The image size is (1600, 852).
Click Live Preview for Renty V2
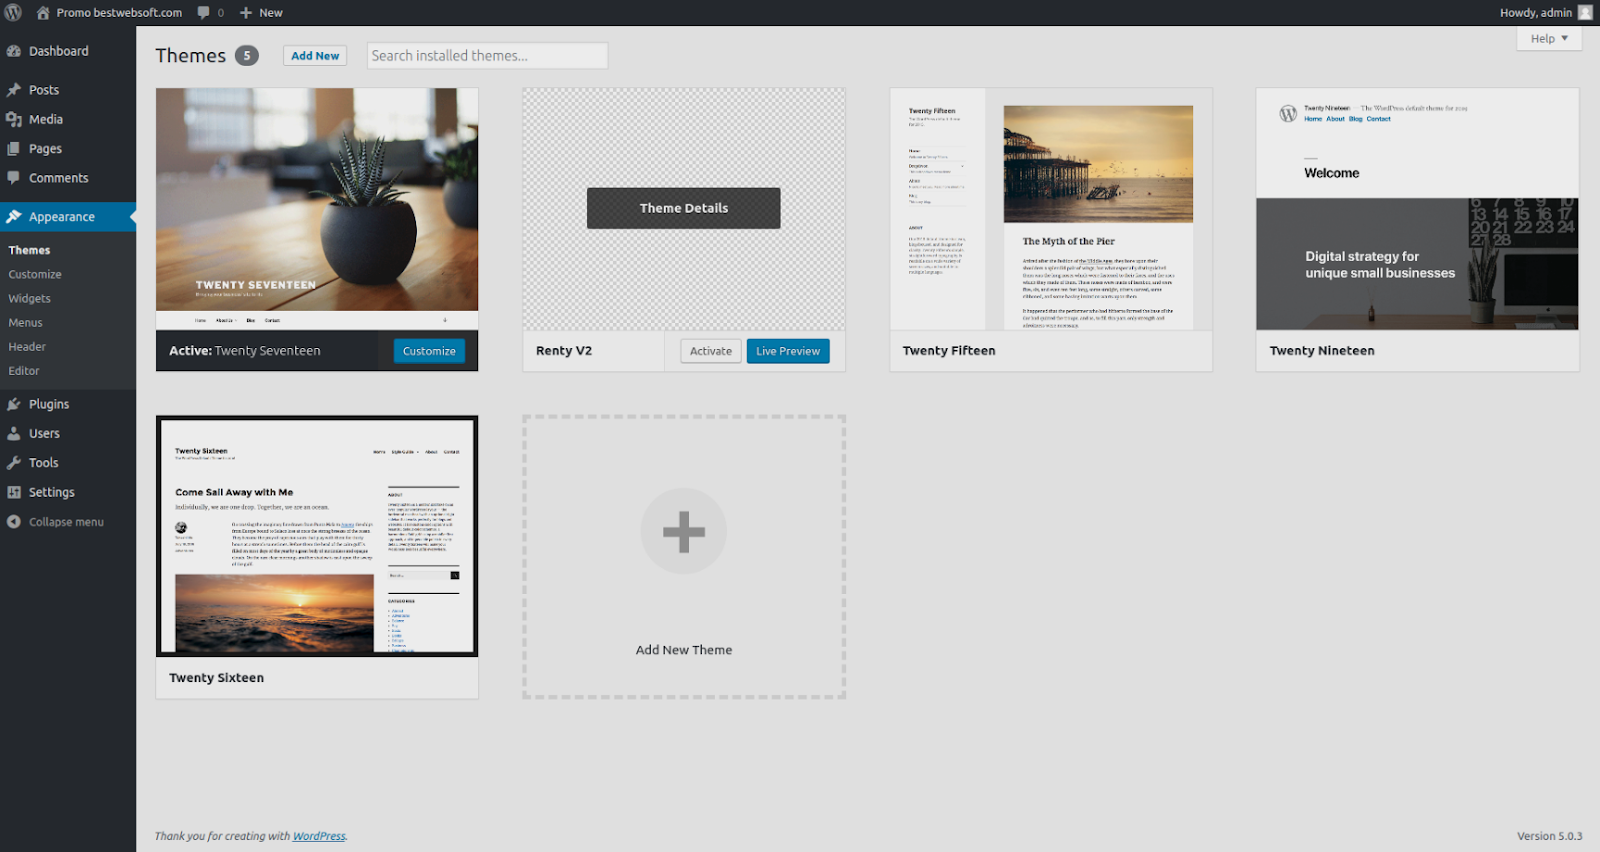pyautogui.click(x=788, y=351)
